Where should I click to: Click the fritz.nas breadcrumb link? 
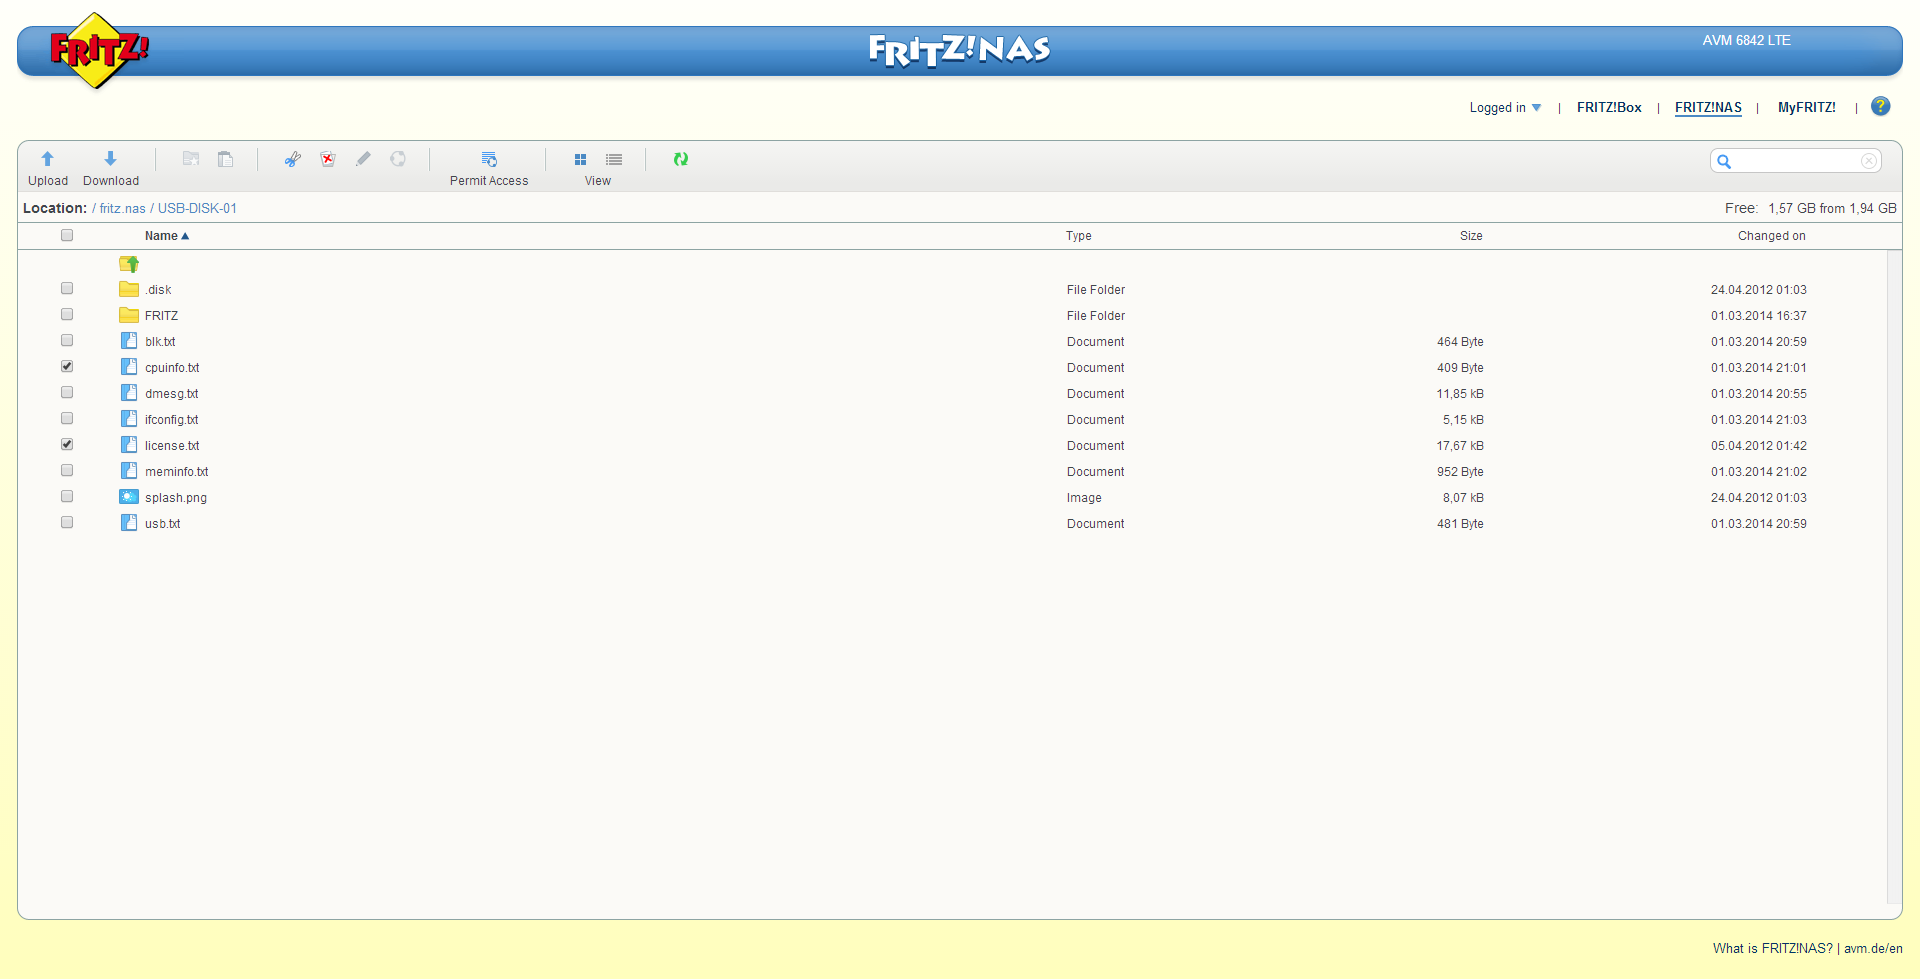[x=123, y=209]
